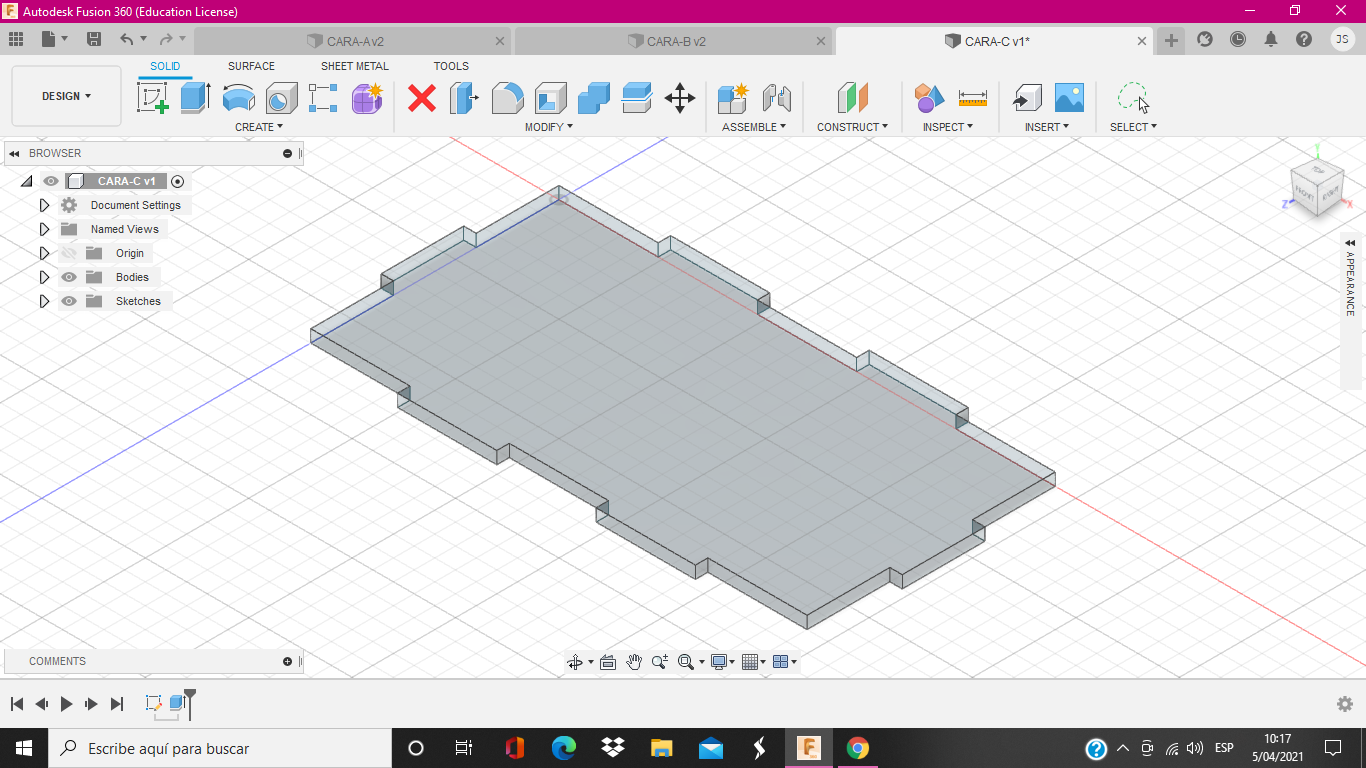Select the New Component tool
This screenshot has width=1366, height=768.
(x=733, y=98)
